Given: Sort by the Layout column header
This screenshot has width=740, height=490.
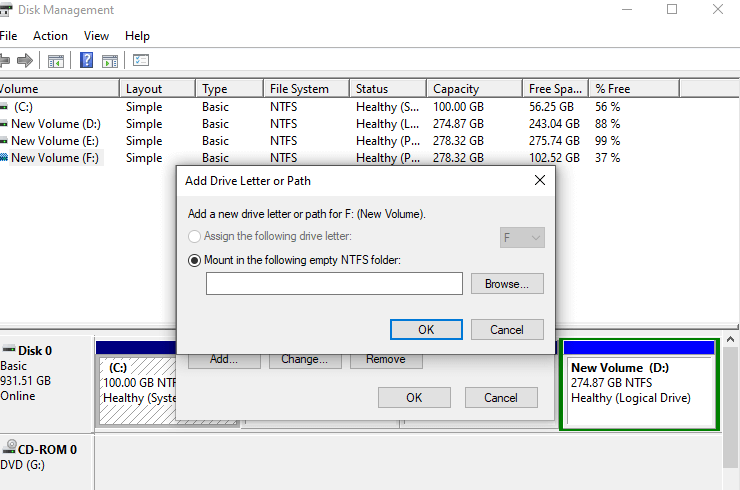Looking at the screenshot, I should [x=158, y=89].
